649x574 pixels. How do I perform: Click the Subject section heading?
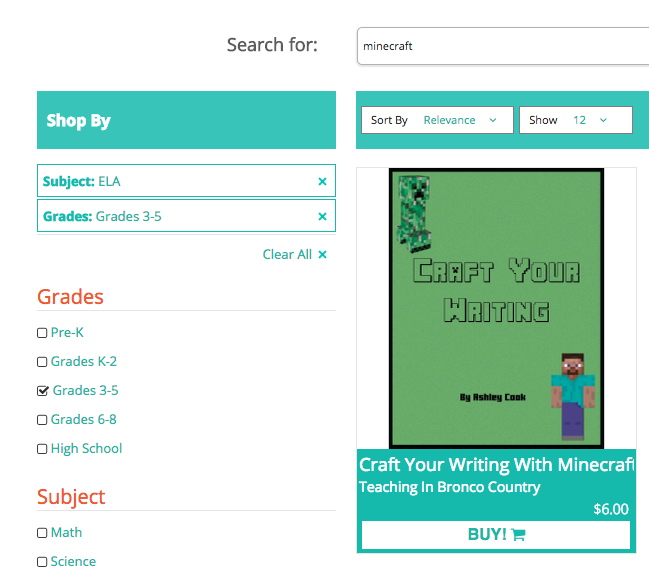pos(71,497)
